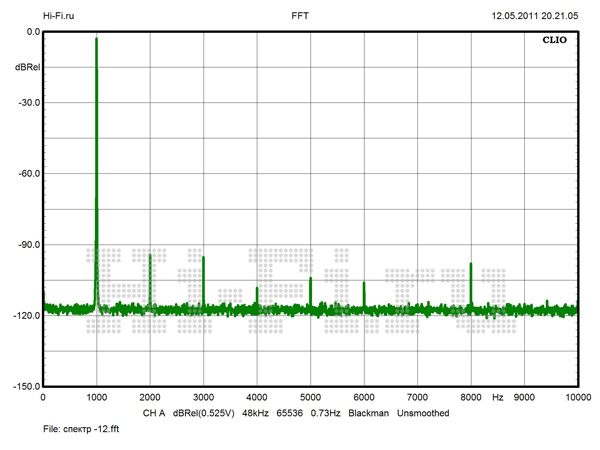Click the Hz unit label on x-axis
The height and width of the screenshot is (450, 600).
coord(497,397)
